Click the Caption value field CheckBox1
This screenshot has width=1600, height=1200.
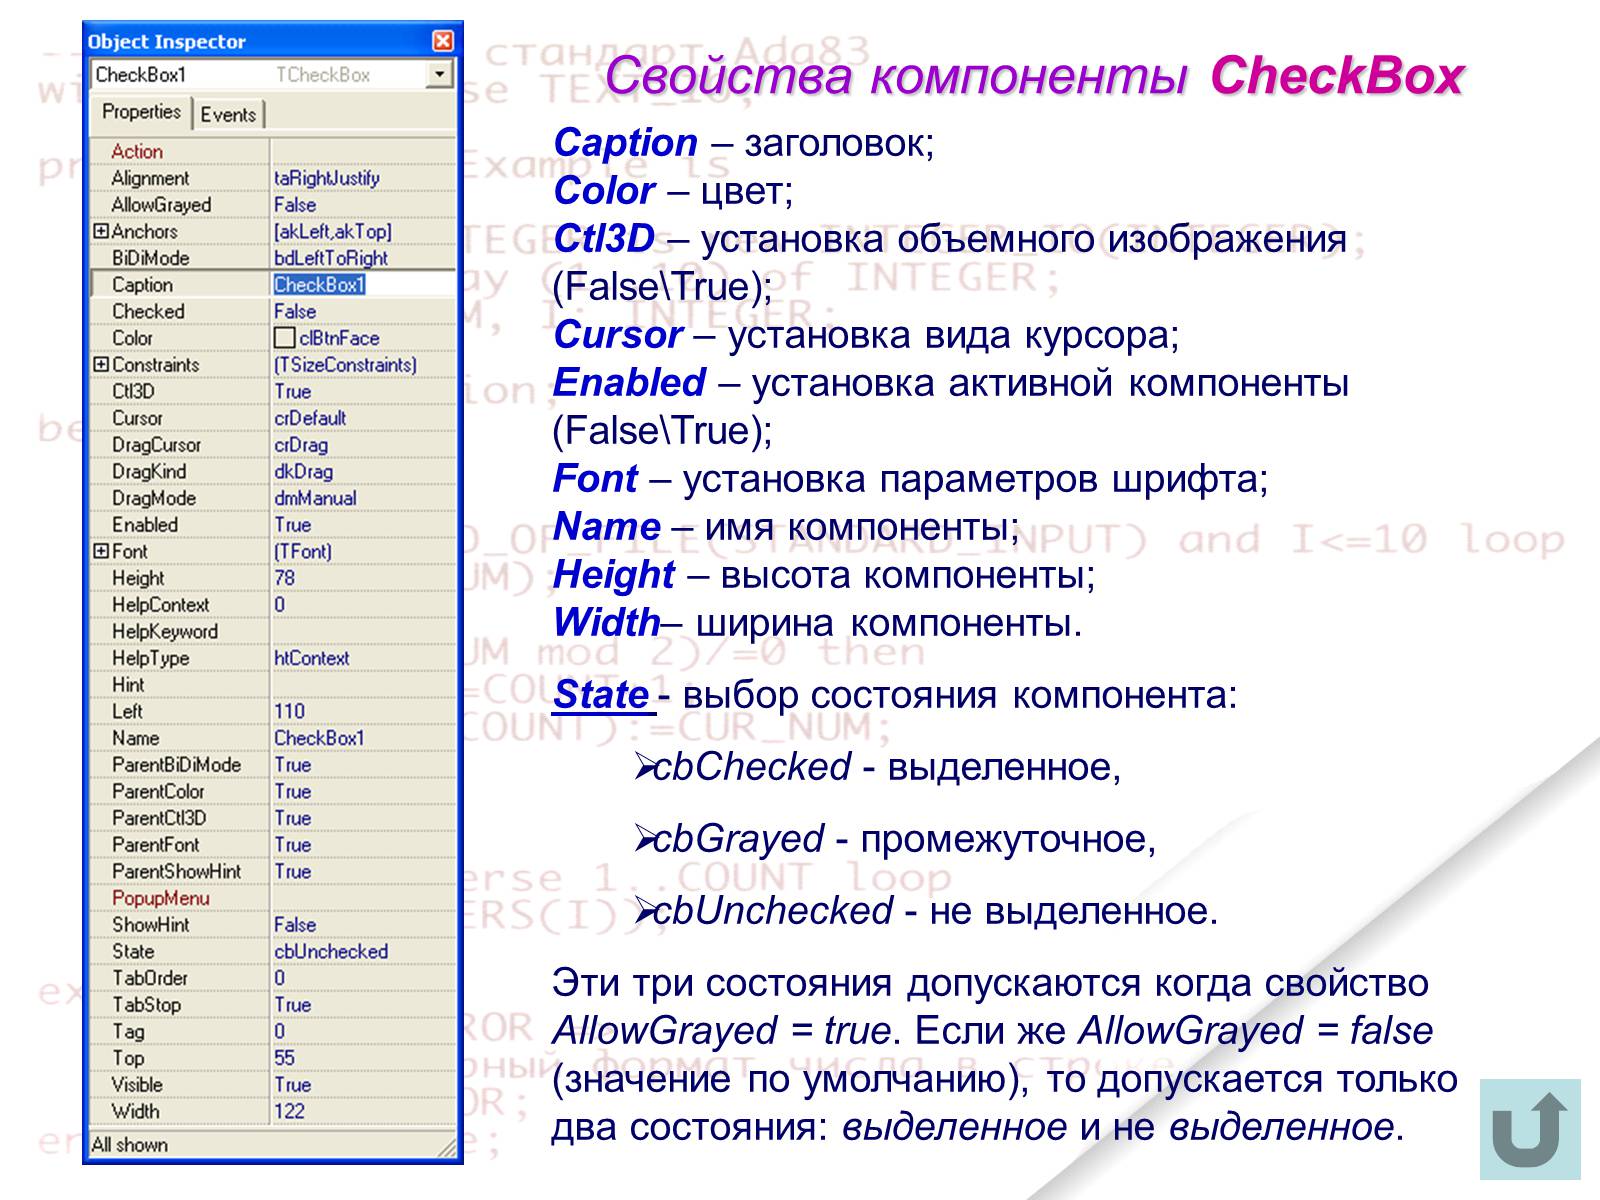363,285
